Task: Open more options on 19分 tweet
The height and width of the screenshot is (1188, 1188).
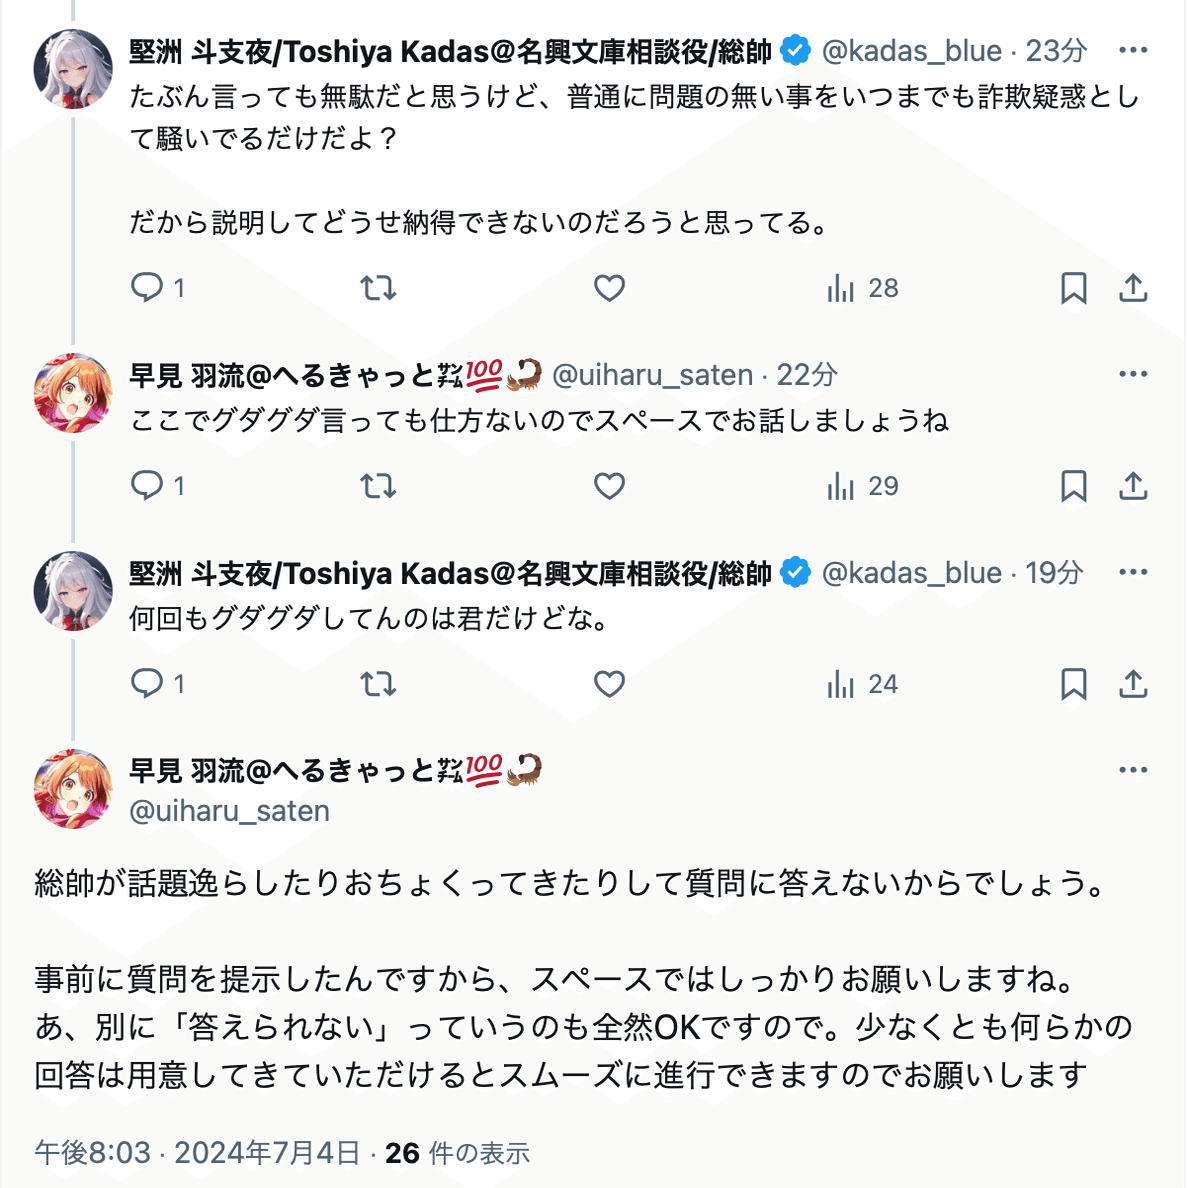Action: point(1133,572)
